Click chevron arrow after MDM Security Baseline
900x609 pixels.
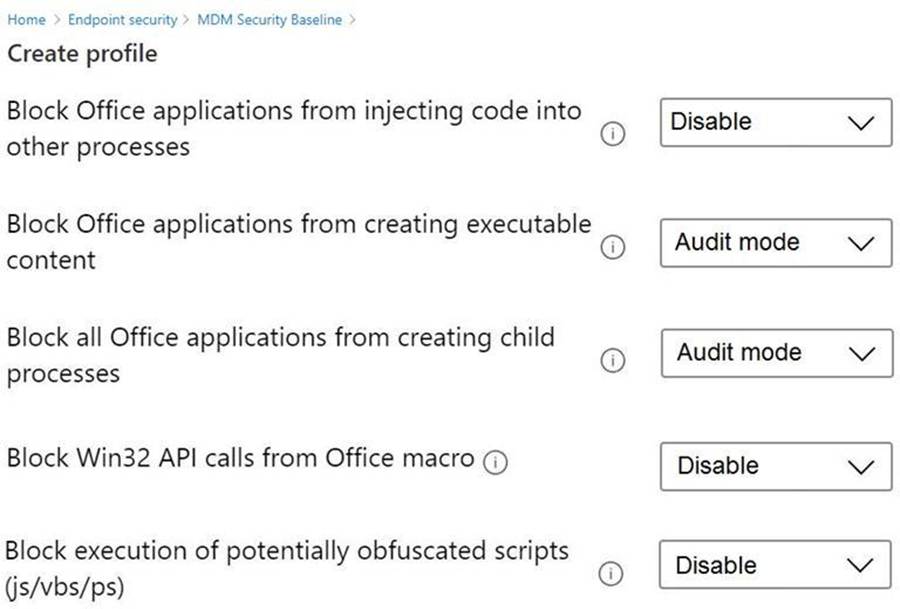click(353, 20)
